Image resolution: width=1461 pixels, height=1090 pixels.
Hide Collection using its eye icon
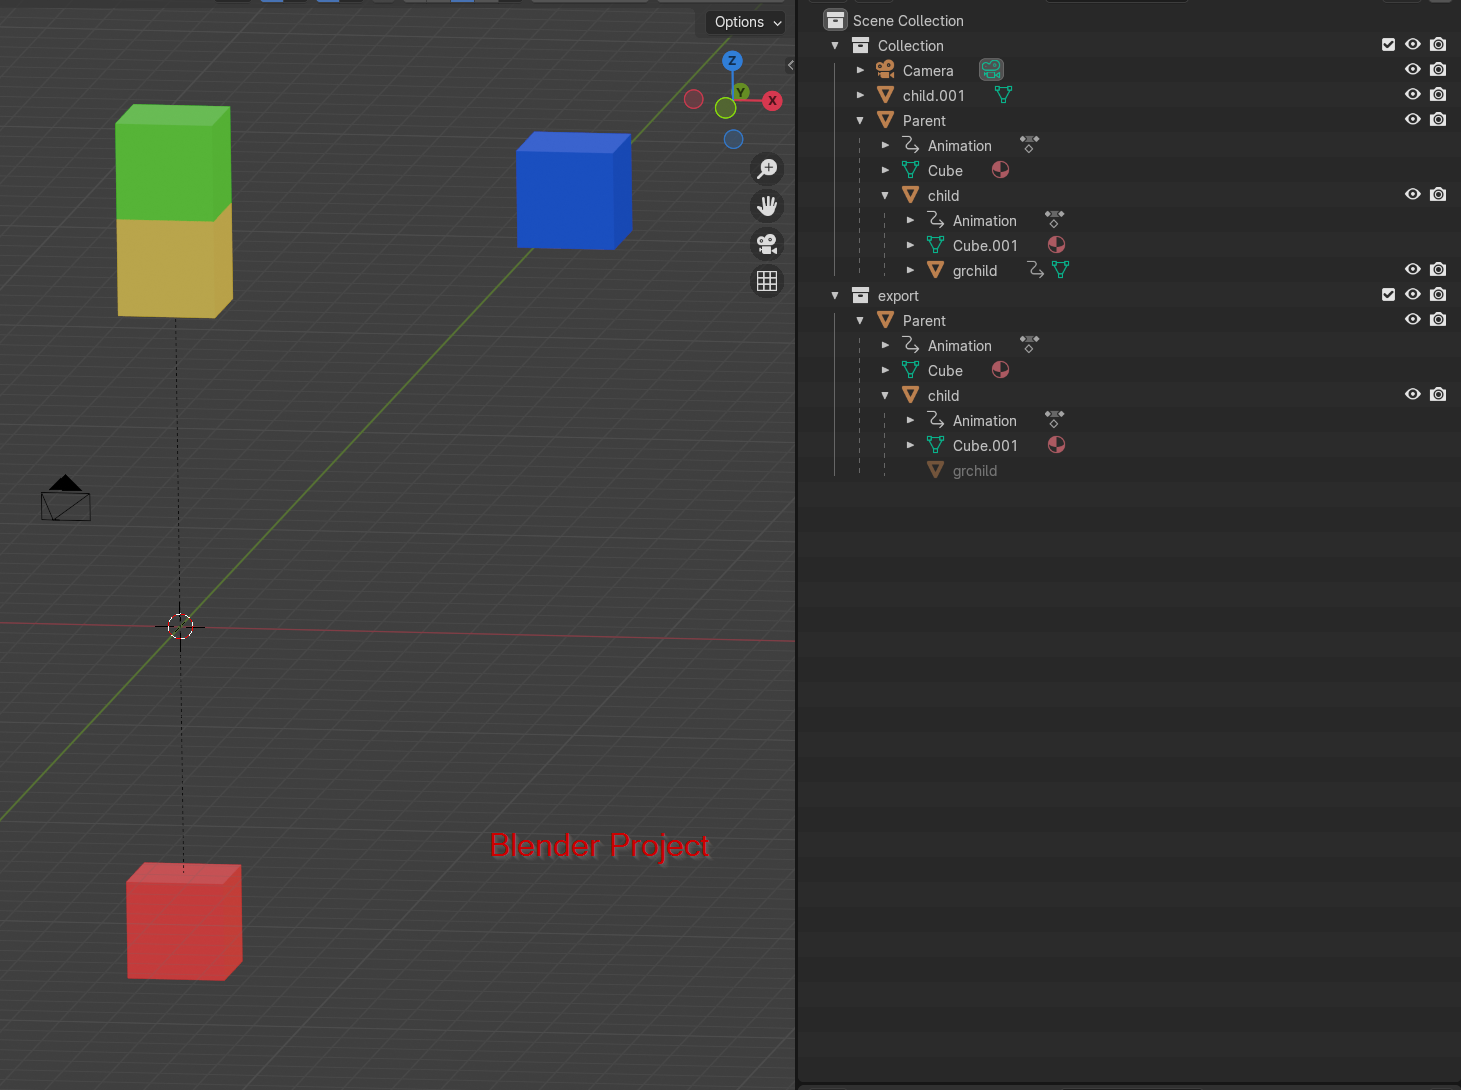[1413, 45]
